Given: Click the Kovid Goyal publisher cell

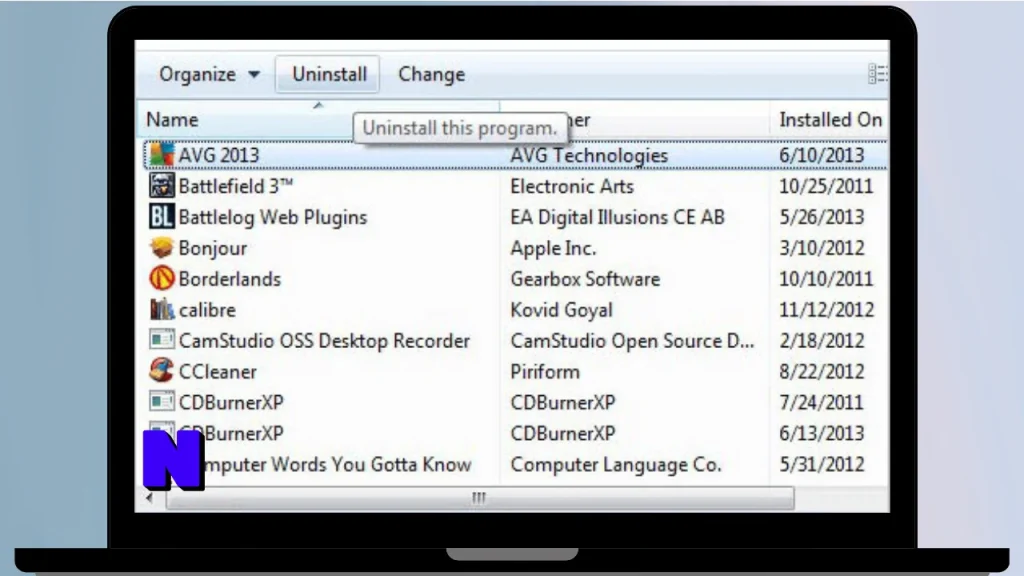Looking at the screenshot, I should coord(562,310).
